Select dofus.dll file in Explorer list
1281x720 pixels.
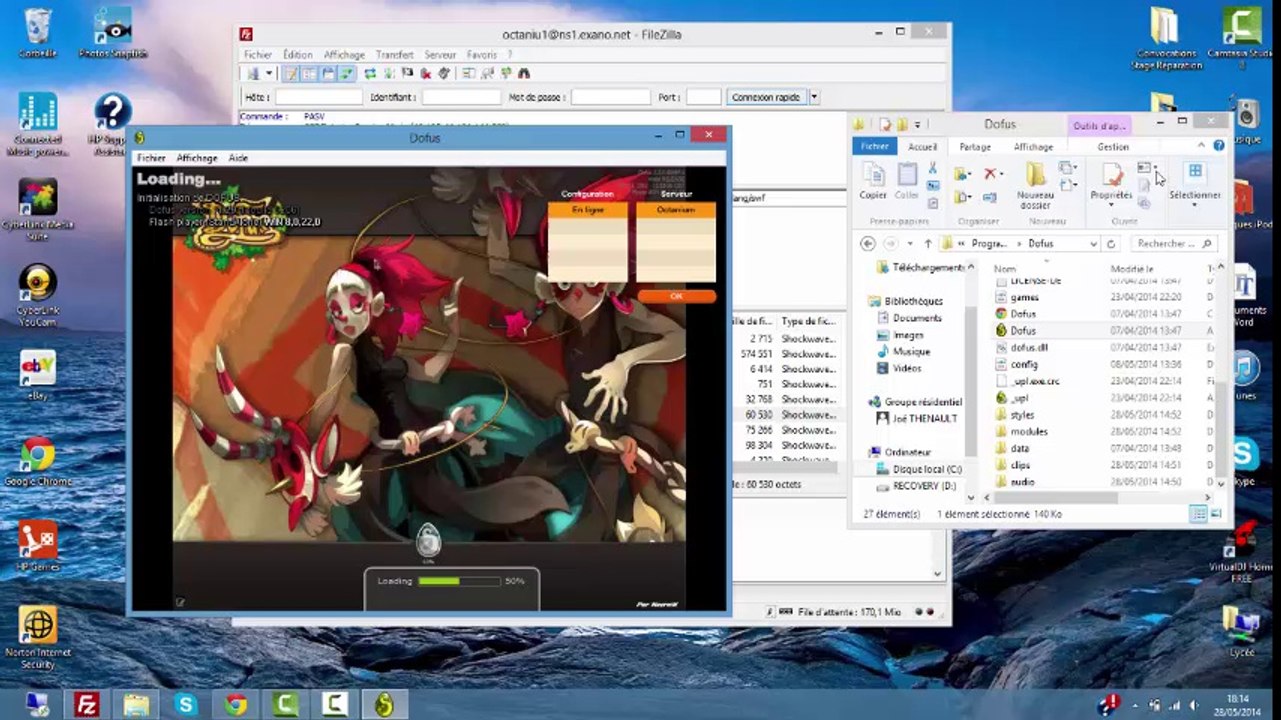[1029, 348]
